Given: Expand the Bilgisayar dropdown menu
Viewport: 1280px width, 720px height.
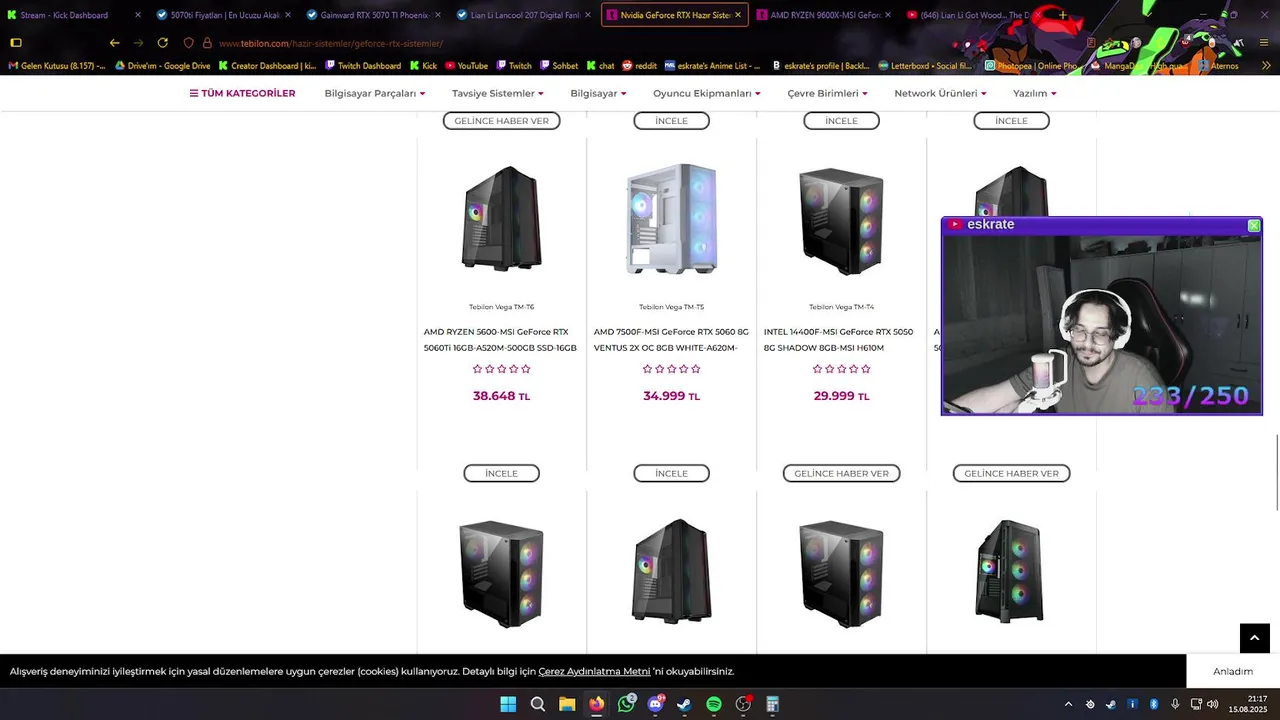Looking at the screenshot, I should (x=598, y=93).
